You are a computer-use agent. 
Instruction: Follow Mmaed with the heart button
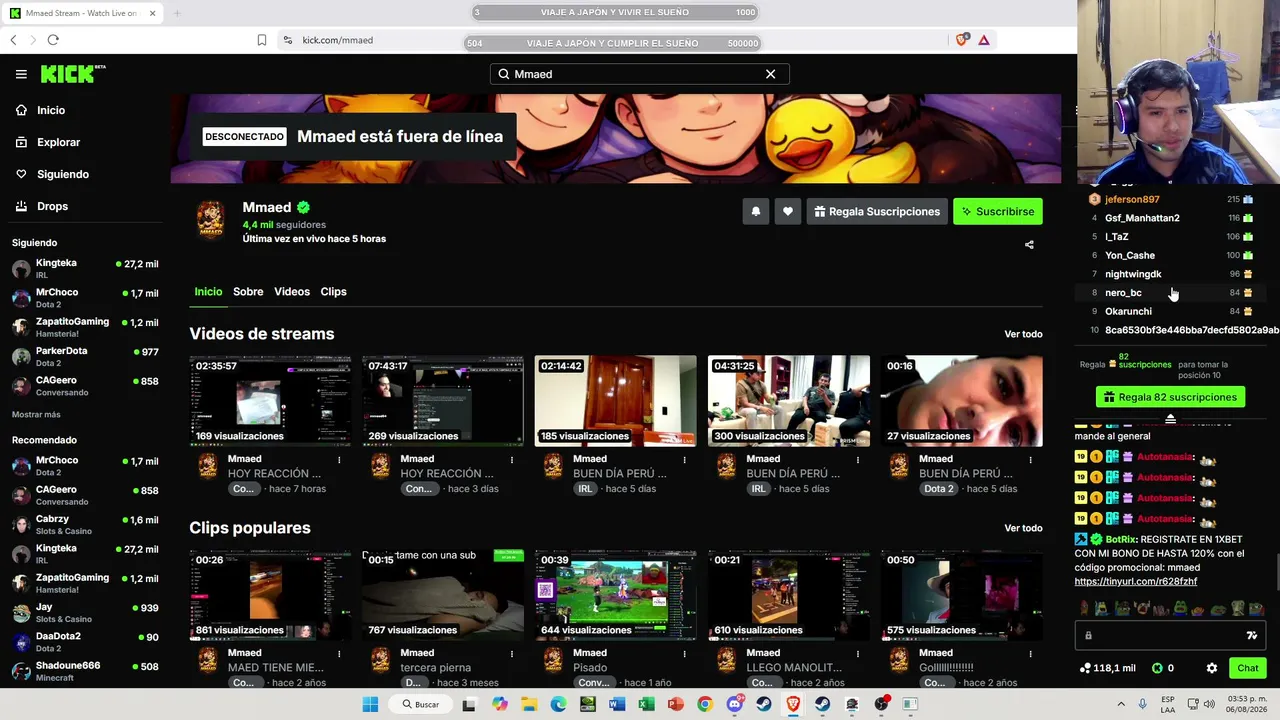click(788, 211)
